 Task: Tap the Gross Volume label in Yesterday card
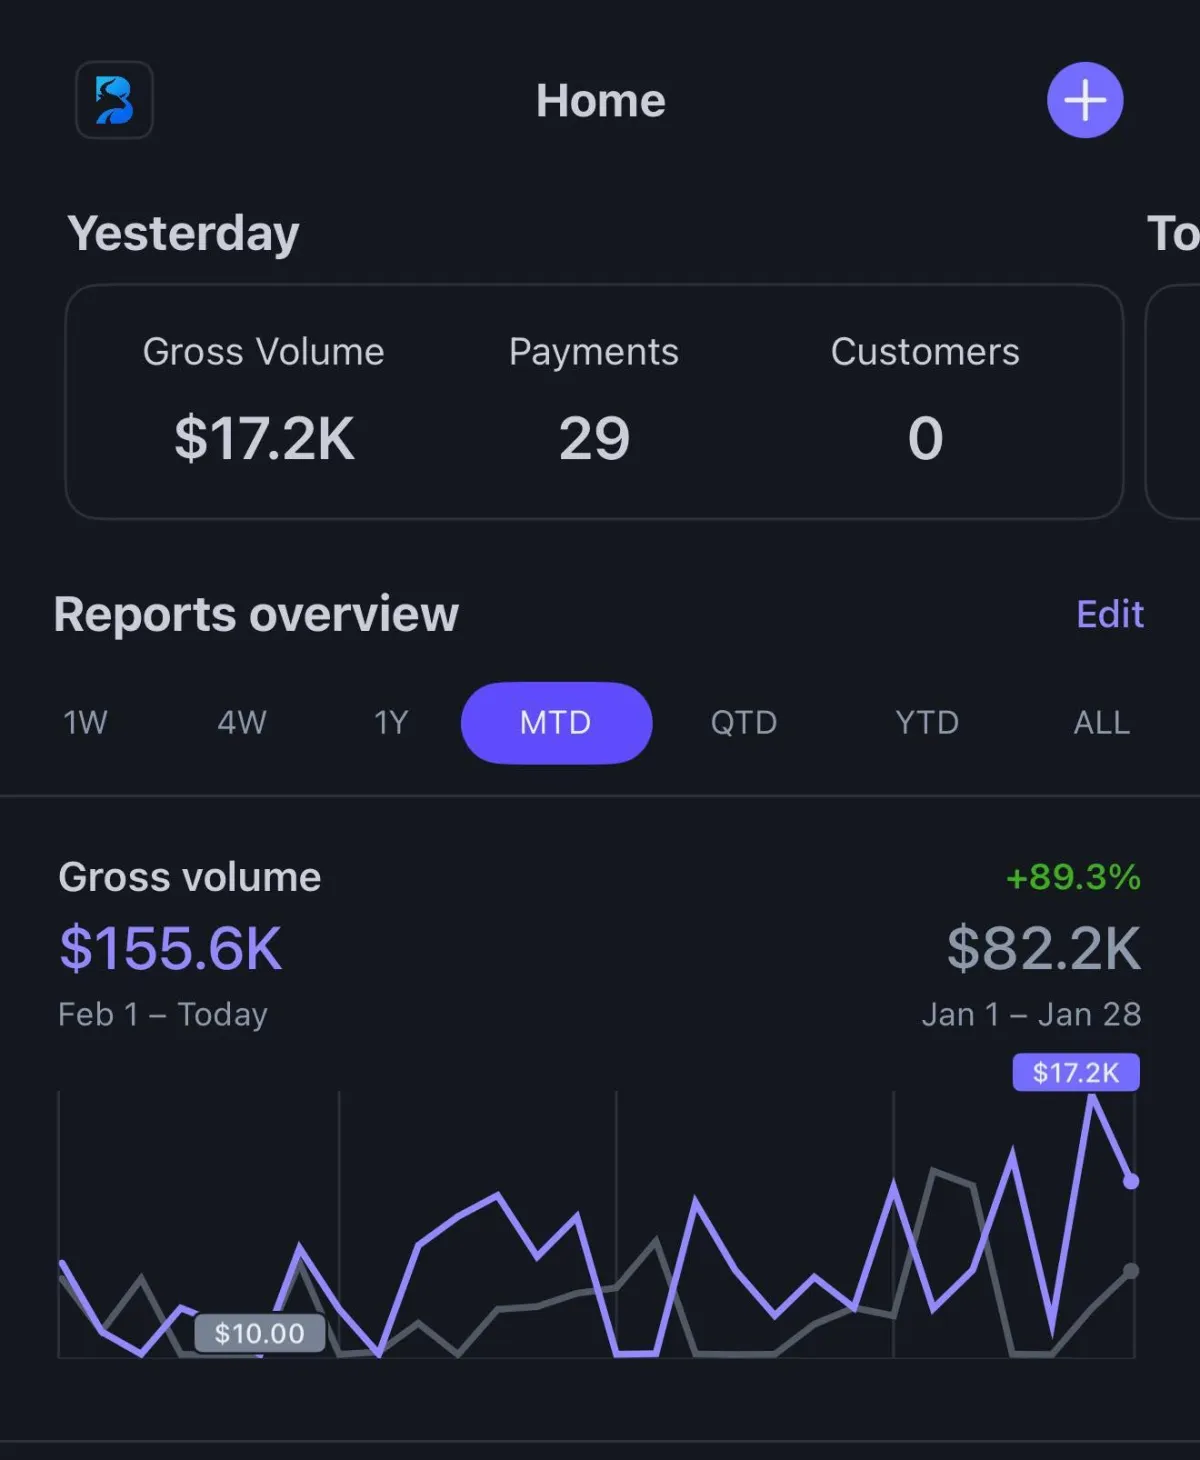click(x=263, y=352)
